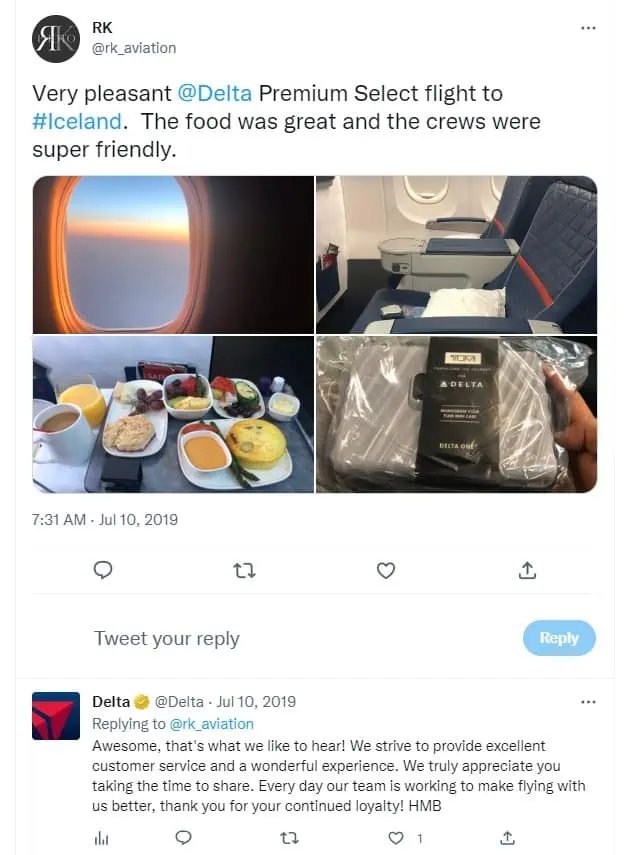633x855 pixels.
Task: Open the airplane window sunset photo
Action: pos(173,255)
